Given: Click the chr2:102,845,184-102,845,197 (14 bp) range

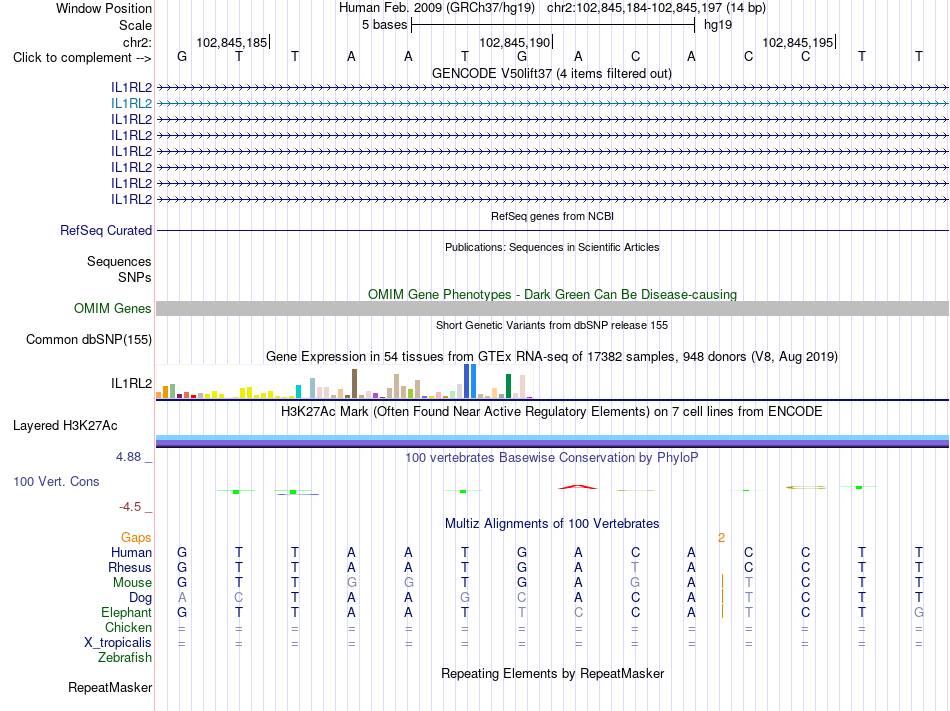Looking at the screenshot, I should (656, 8).
